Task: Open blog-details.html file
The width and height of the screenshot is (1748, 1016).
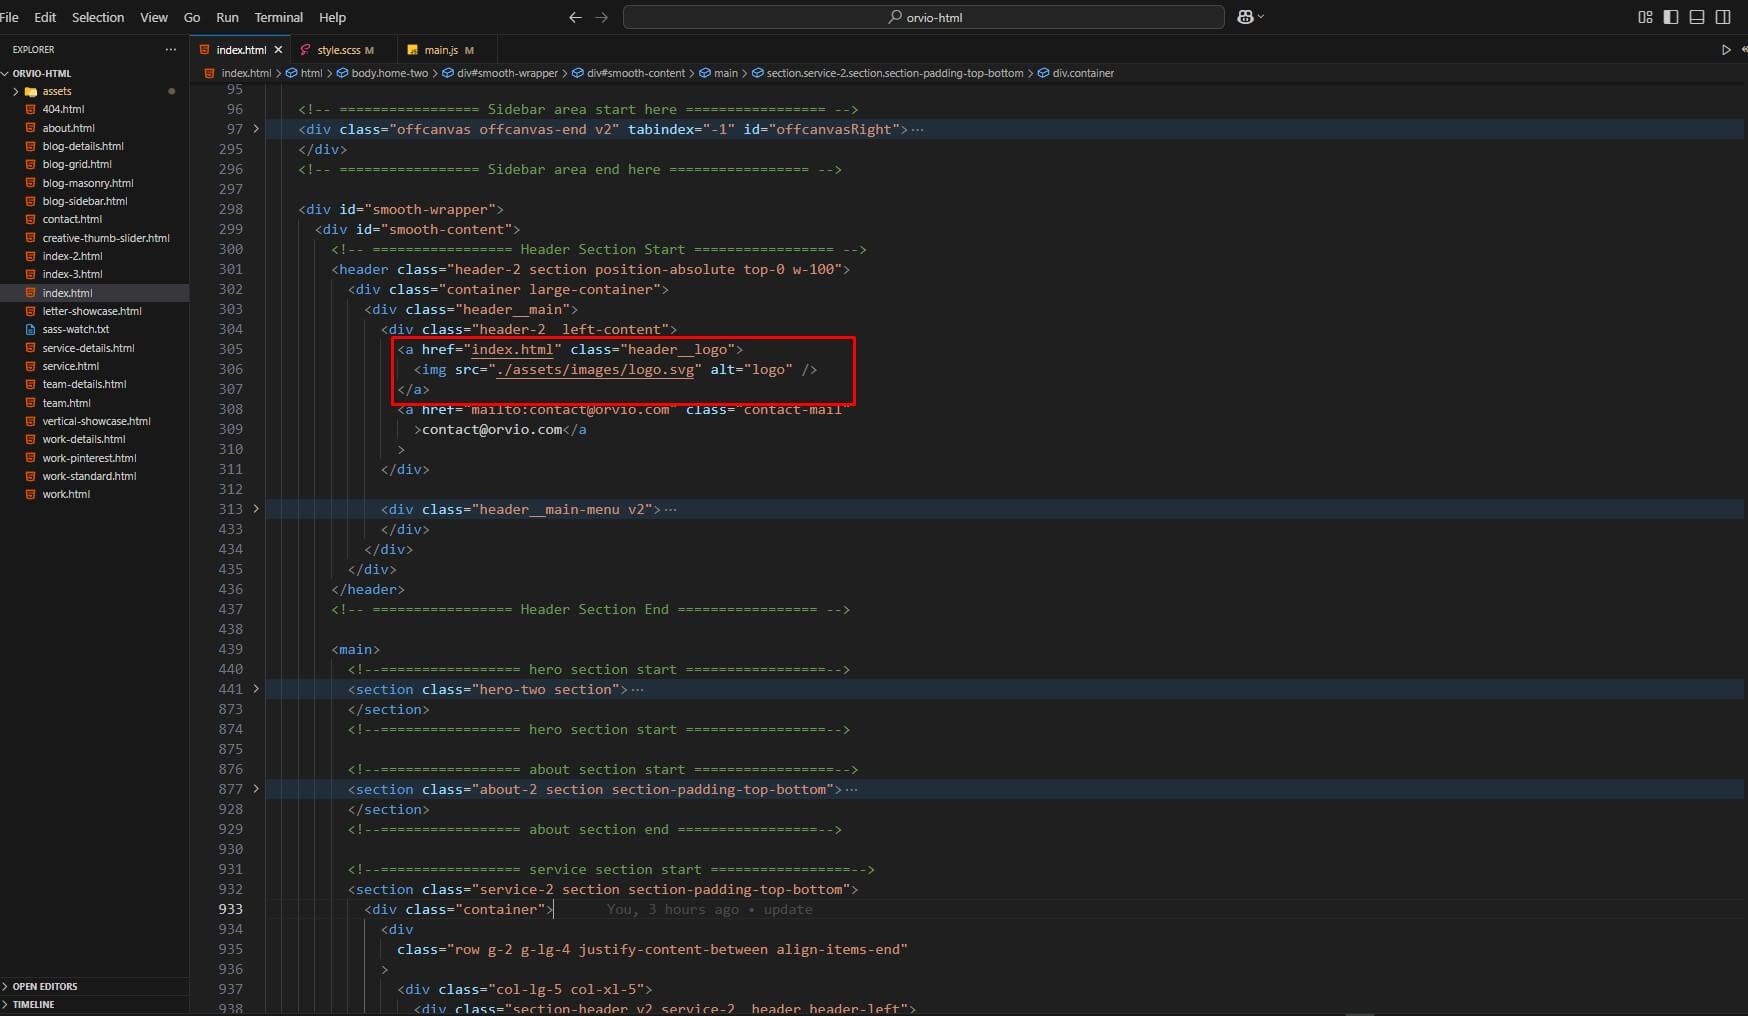Action: pyautogui.click(x=83, y=146)
